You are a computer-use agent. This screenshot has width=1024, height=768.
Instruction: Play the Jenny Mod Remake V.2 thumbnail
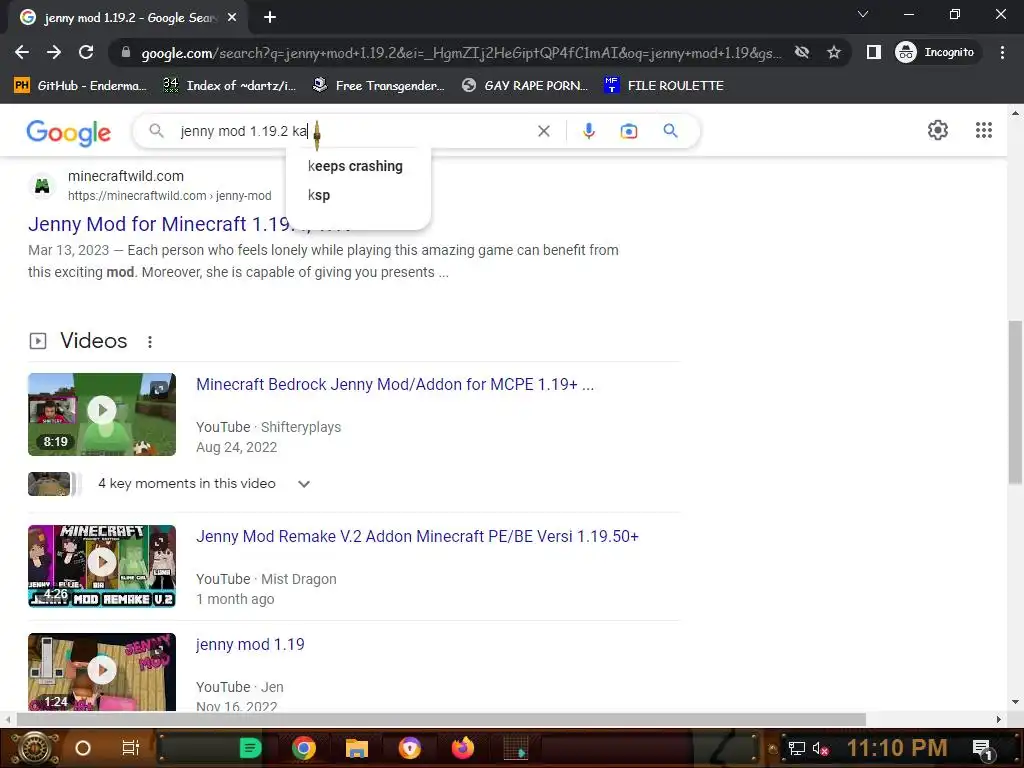click(102, 566)
